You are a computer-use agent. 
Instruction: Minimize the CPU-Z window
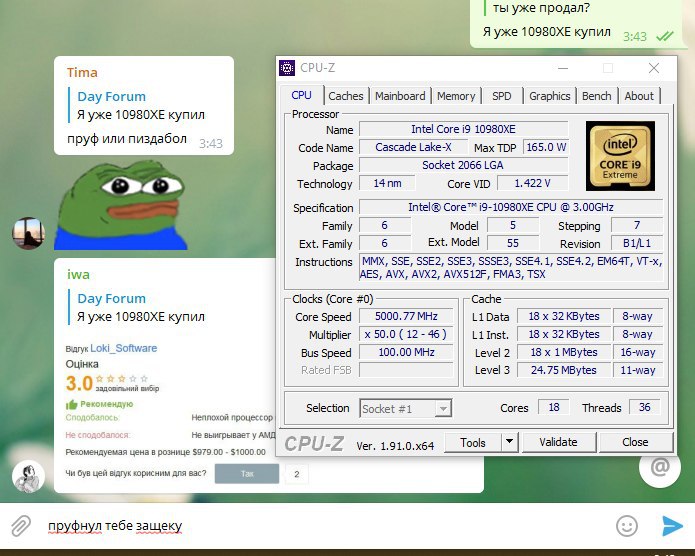click(563, 68)
